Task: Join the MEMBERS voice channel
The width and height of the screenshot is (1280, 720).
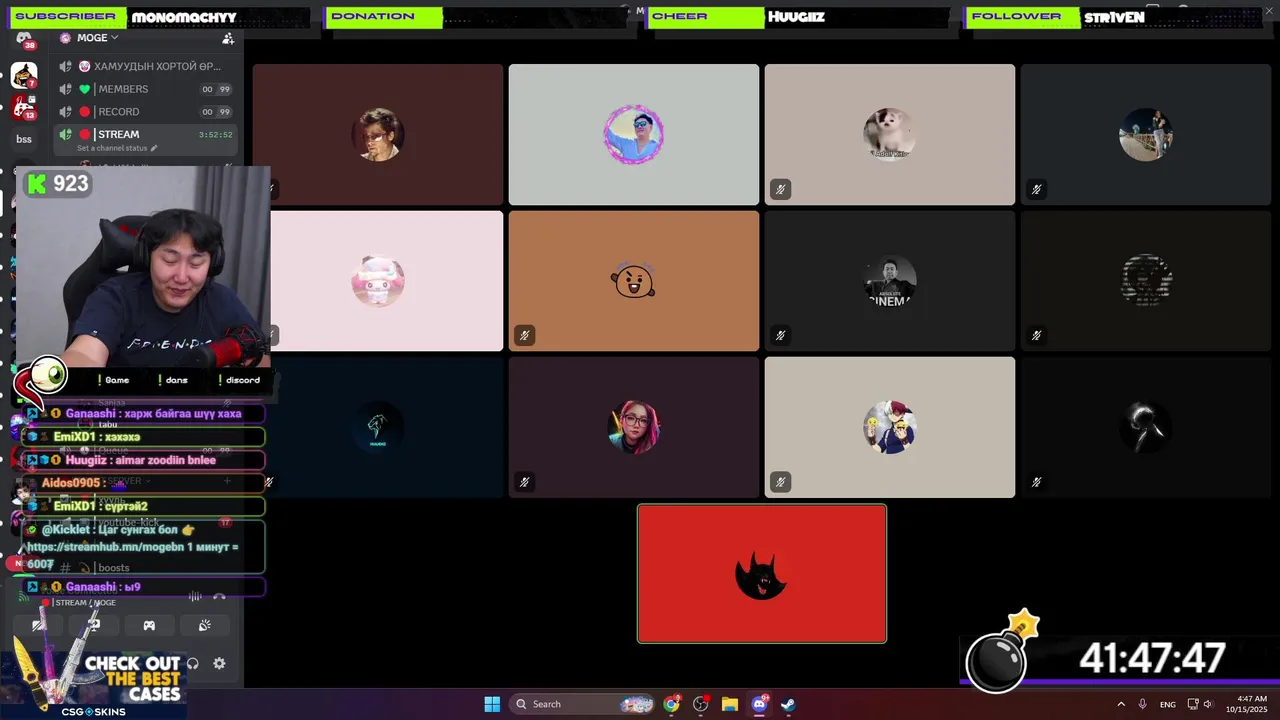Action: tap(145, 89)
